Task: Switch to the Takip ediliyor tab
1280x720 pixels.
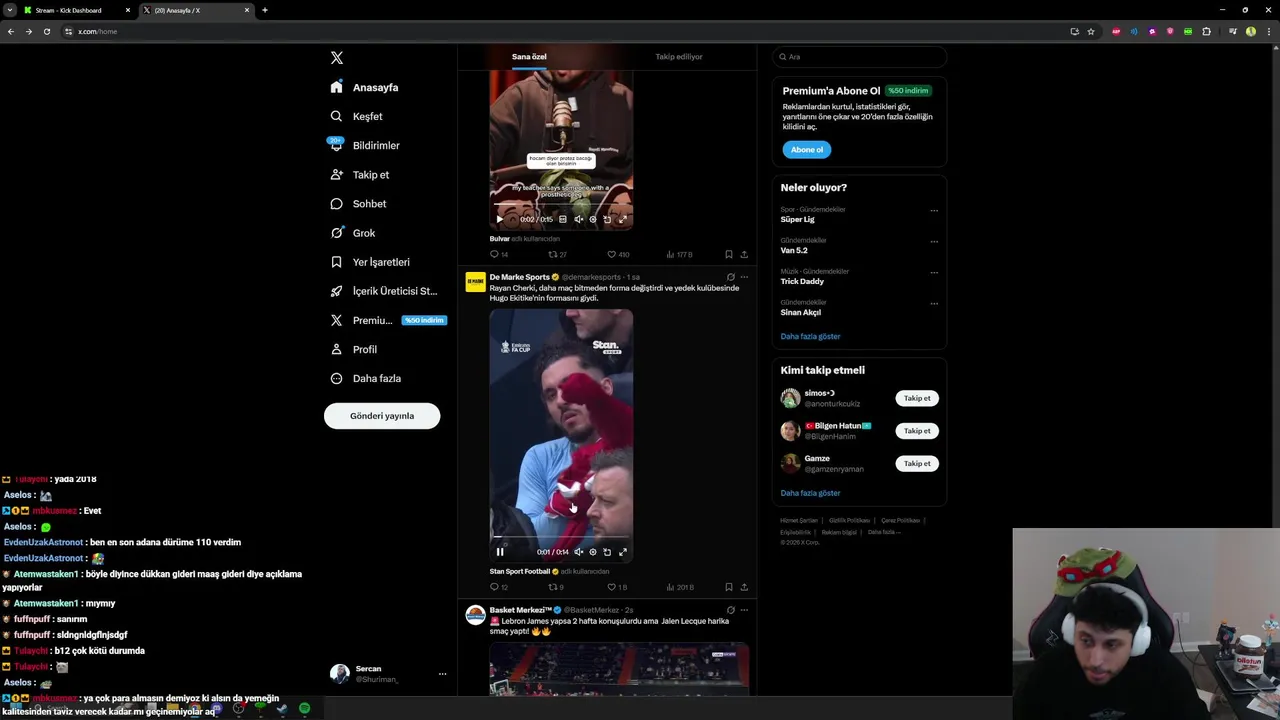Action: point(679,57)
